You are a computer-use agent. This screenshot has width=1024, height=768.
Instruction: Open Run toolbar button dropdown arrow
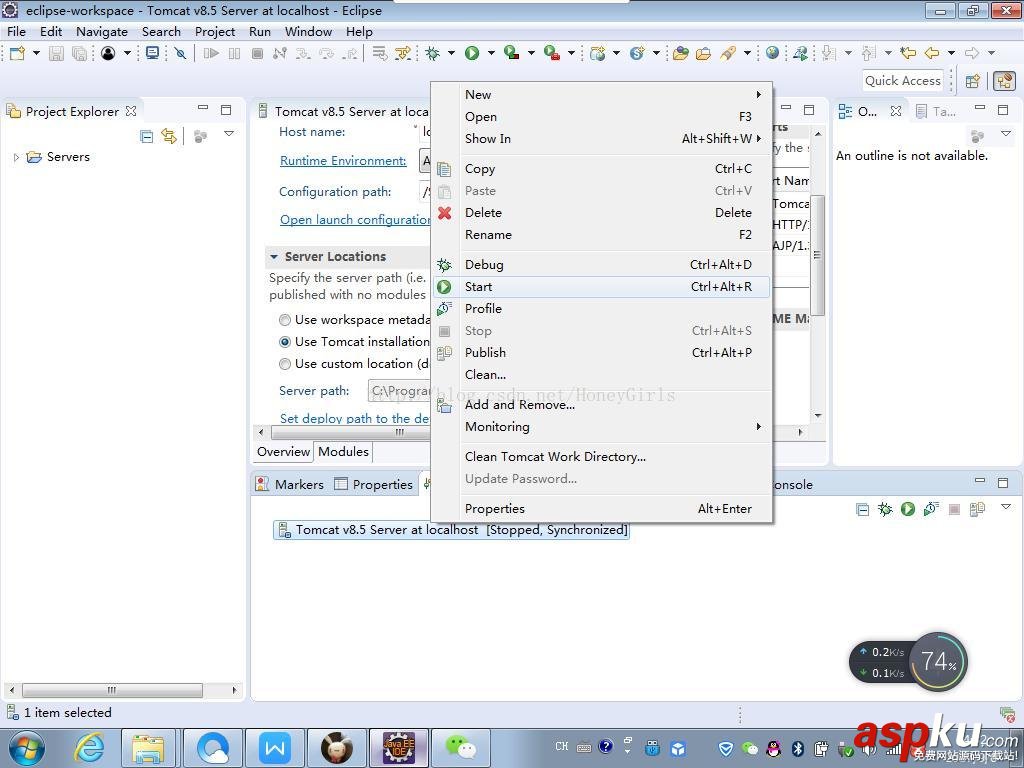pos(490,53)
